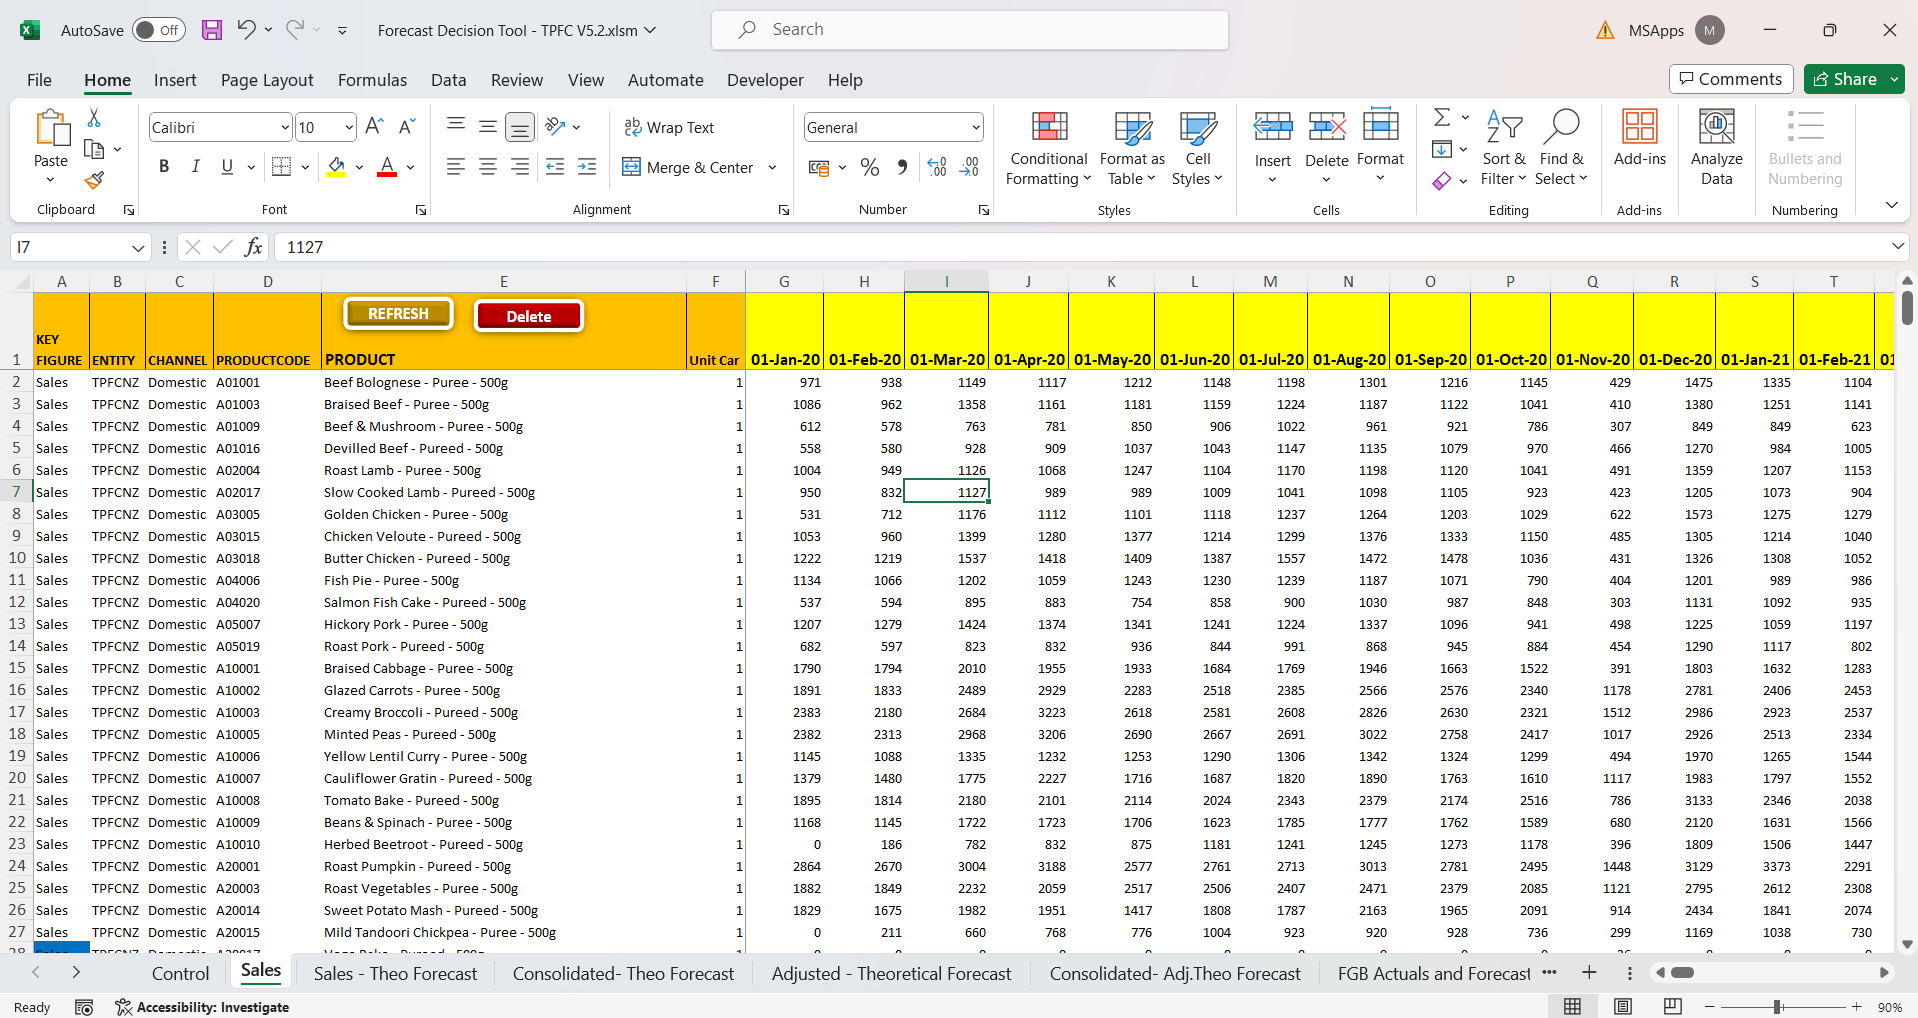Image resolution: width=1918 pixels, height=1018 pixels.
Task: Expand the Number Format dropdown showing General
Action: click(975, 127)
